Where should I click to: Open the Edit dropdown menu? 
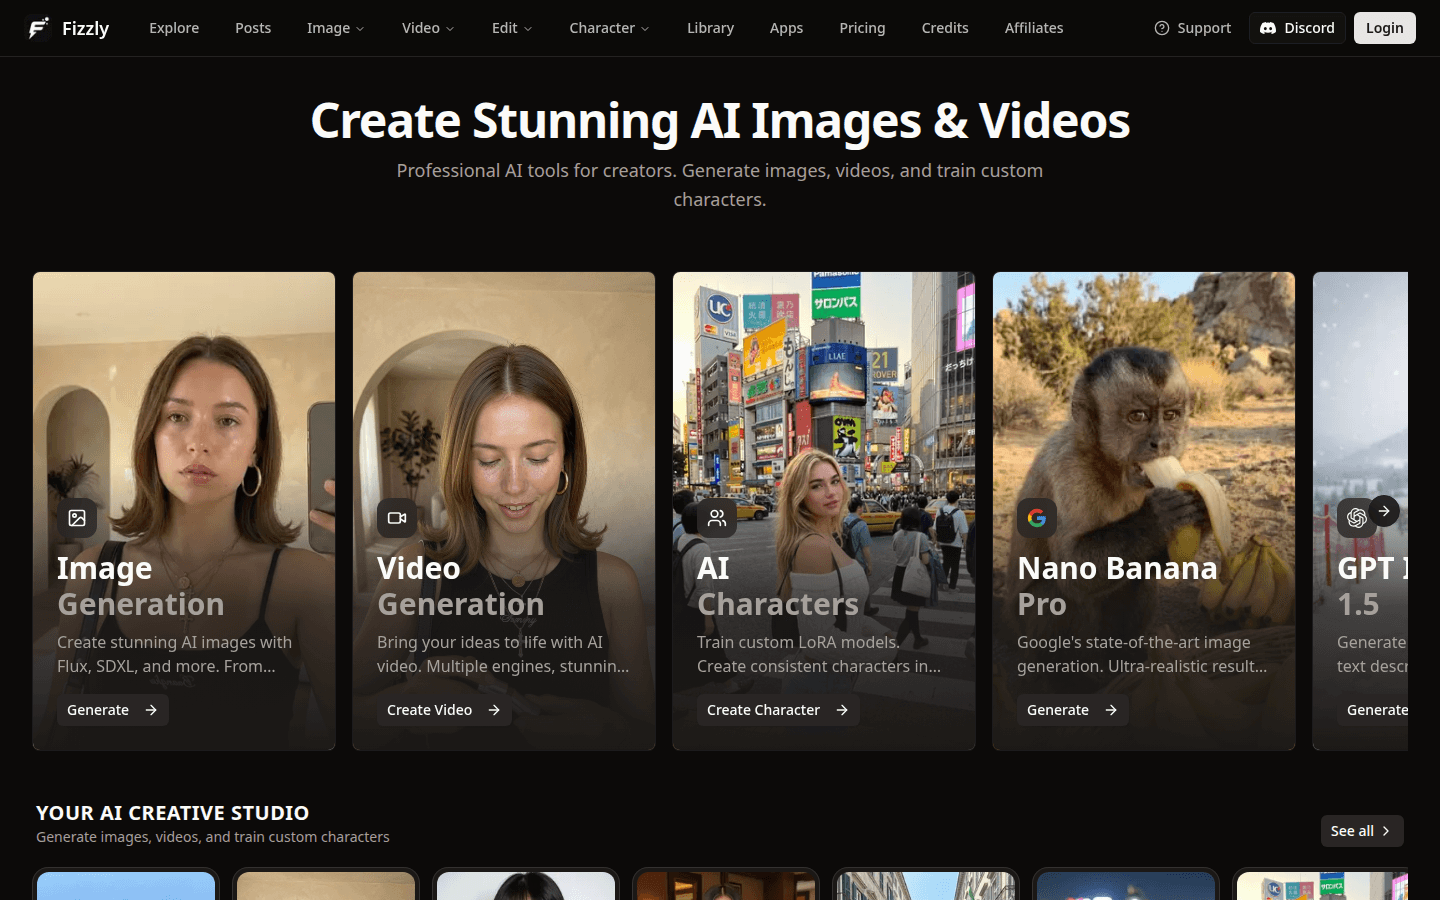coord(511,28)
